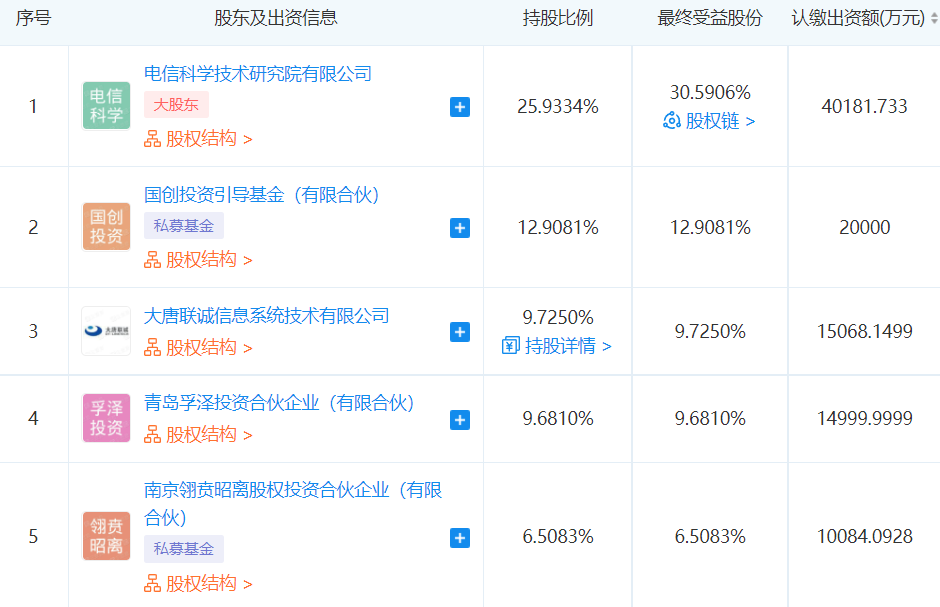The width and height of the screenshot is (940, 607).
Task: Select the 9.6810% value in 持股比例 column
Action: (558, 418)
